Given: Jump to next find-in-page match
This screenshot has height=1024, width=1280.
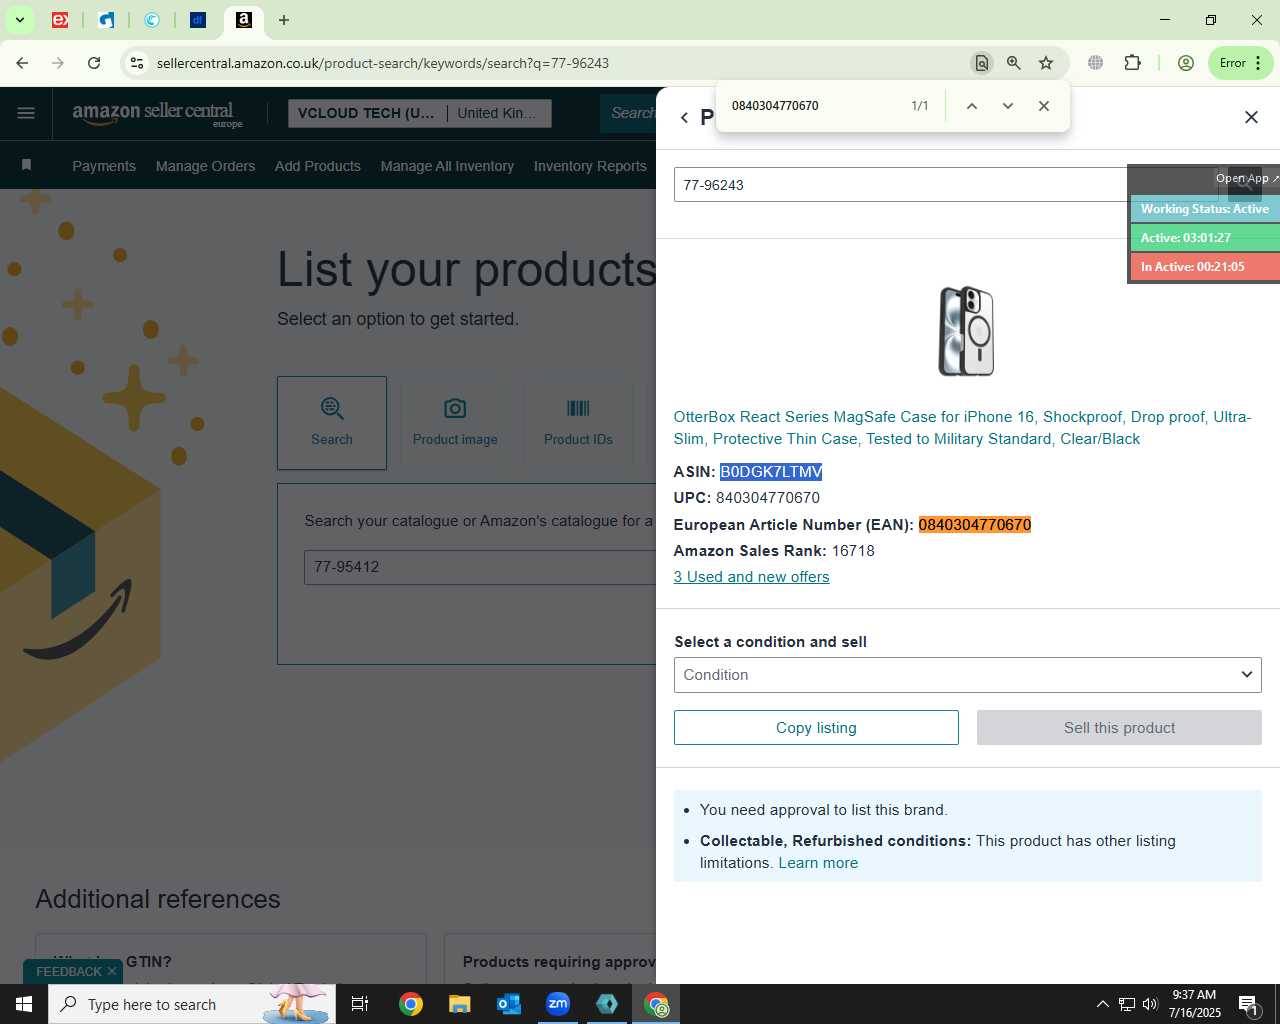Looking at the screenshot, I should point(1008,106).
